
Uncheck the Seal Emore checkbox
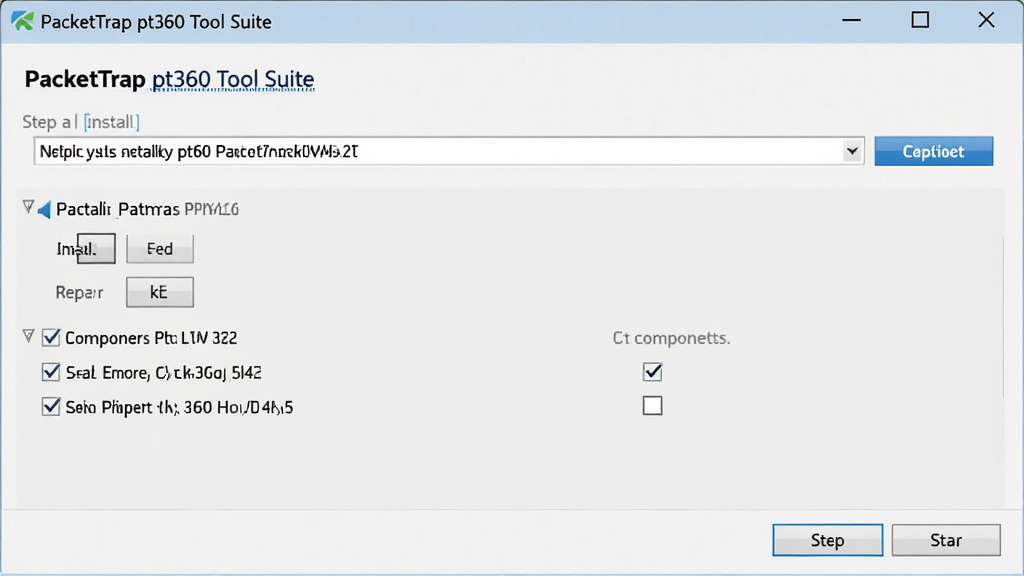51,372
